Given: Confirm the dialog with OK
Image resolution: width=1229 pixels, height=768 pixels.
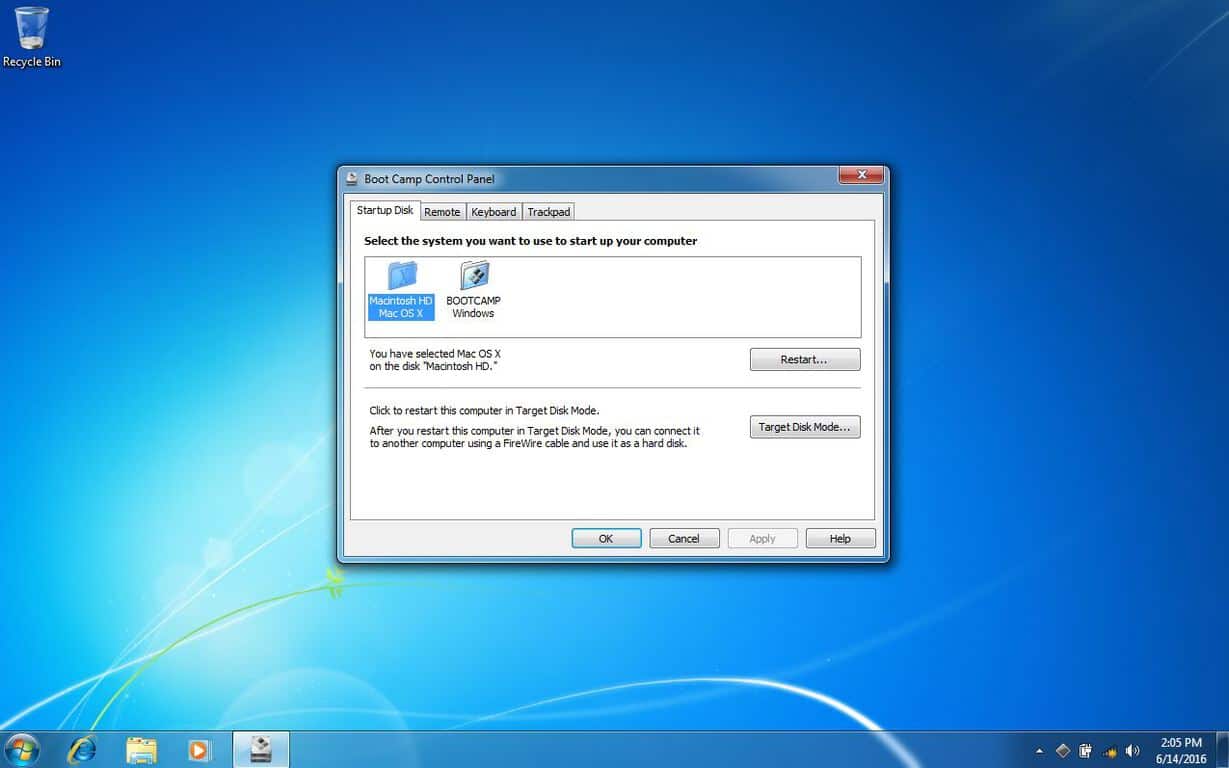Looking at the screenshot, I should tap(606, 538).
